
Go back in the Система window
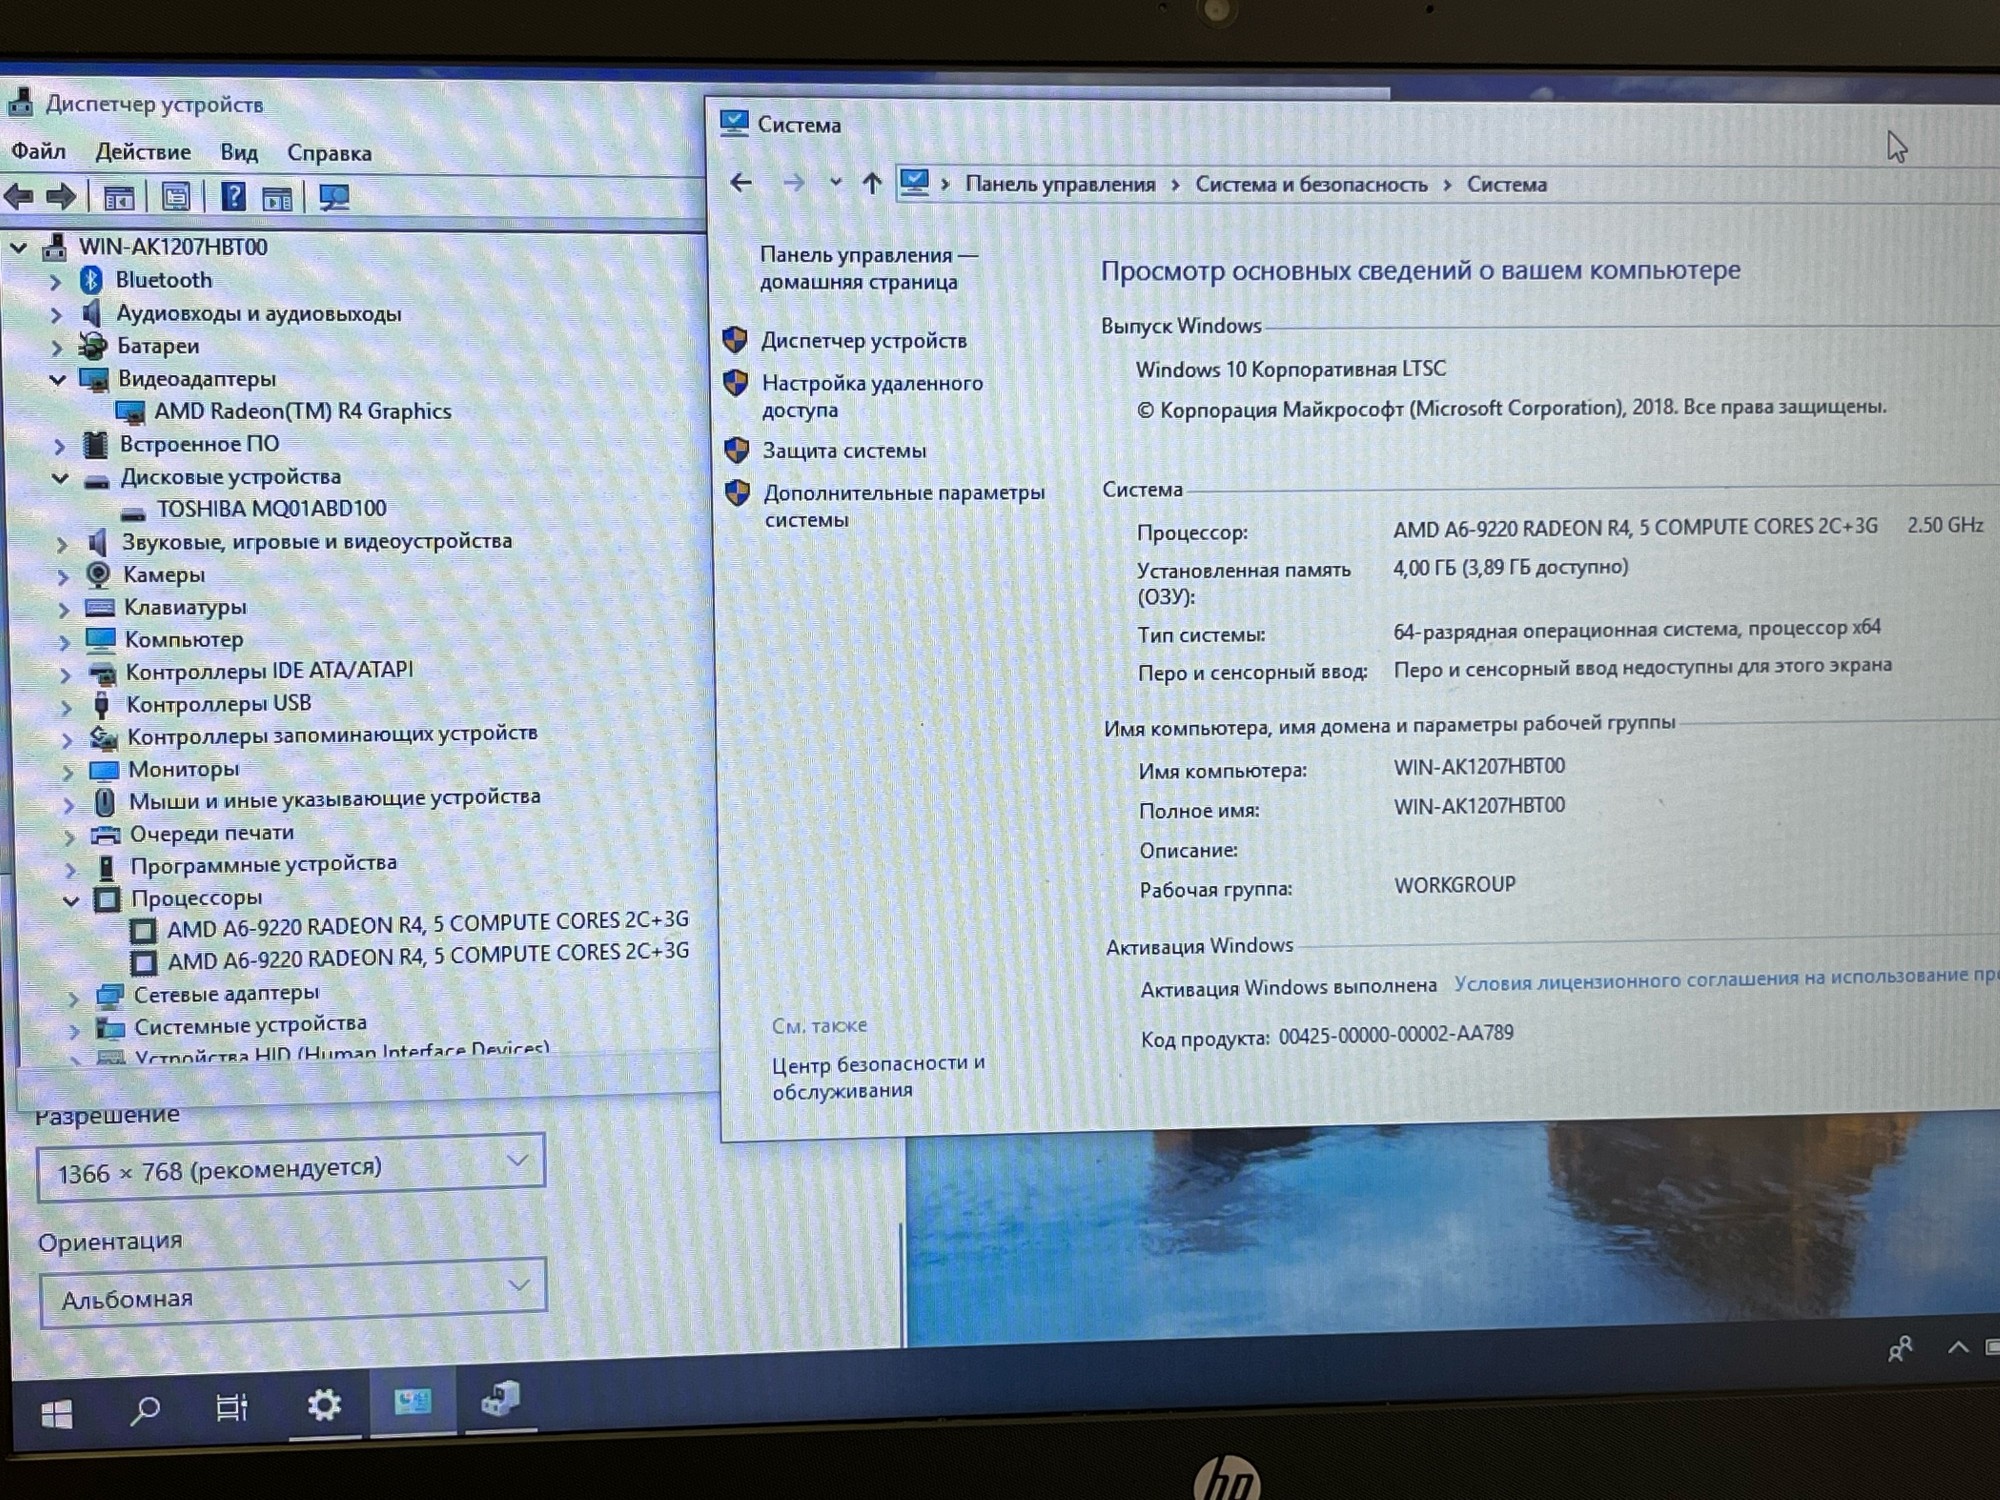click(x=741, y=182)
